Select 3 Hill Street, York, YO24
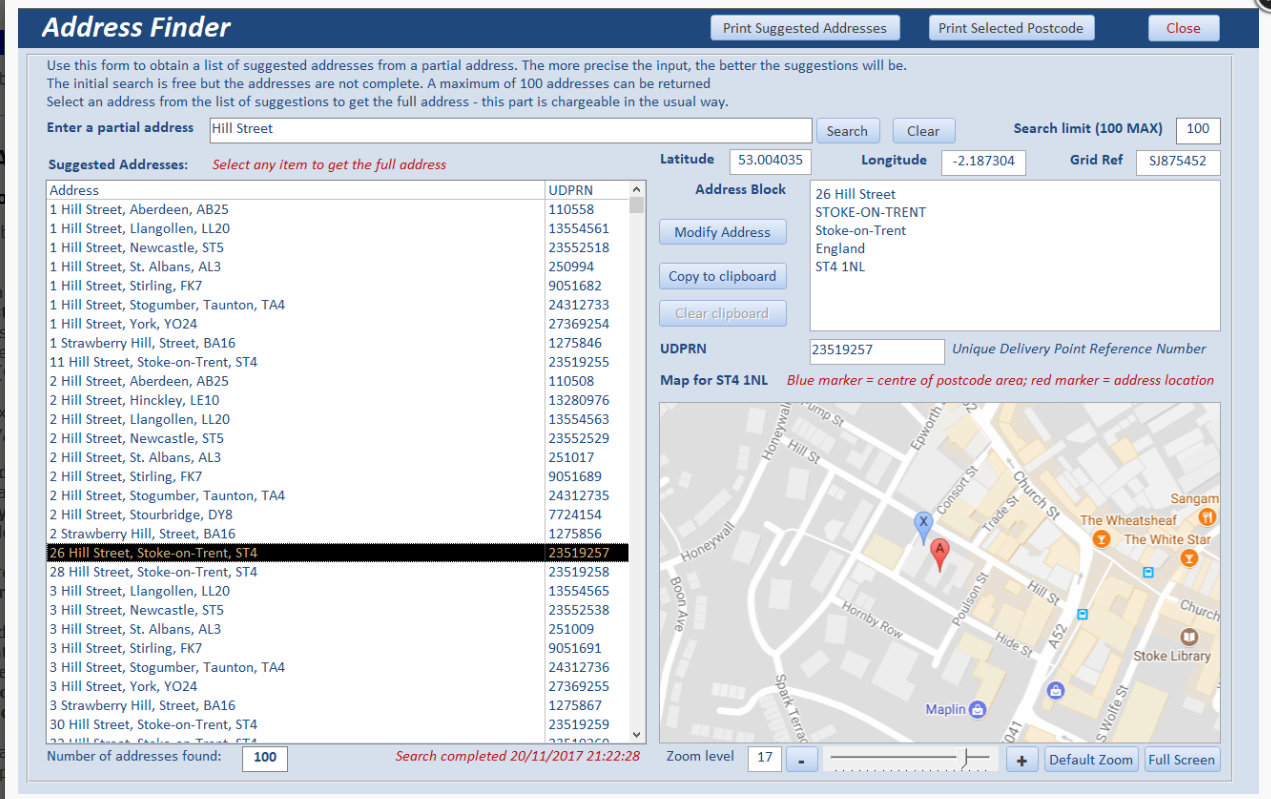 [x=337, y=686]
